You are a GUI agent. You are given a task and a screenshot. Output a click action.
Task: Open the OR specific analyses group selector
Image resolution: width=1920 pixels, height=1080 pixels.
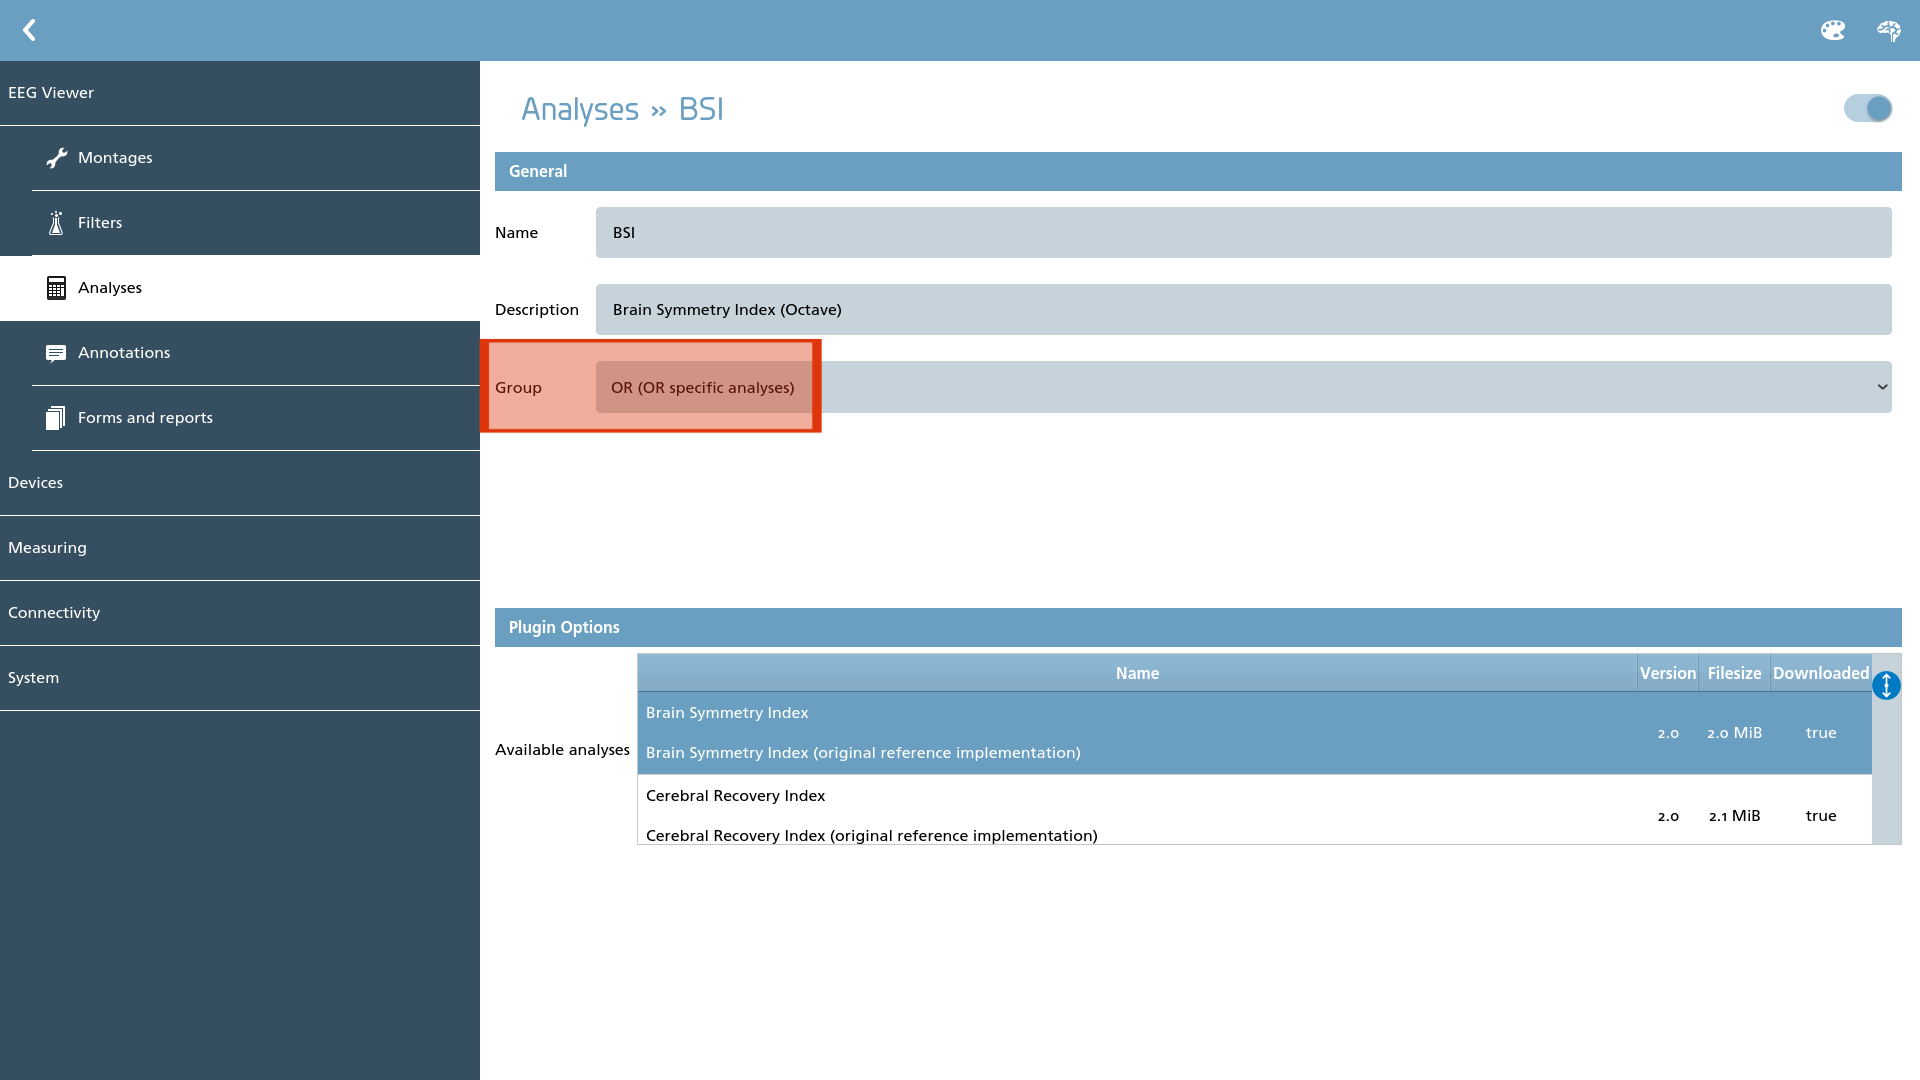[1243, 387]
